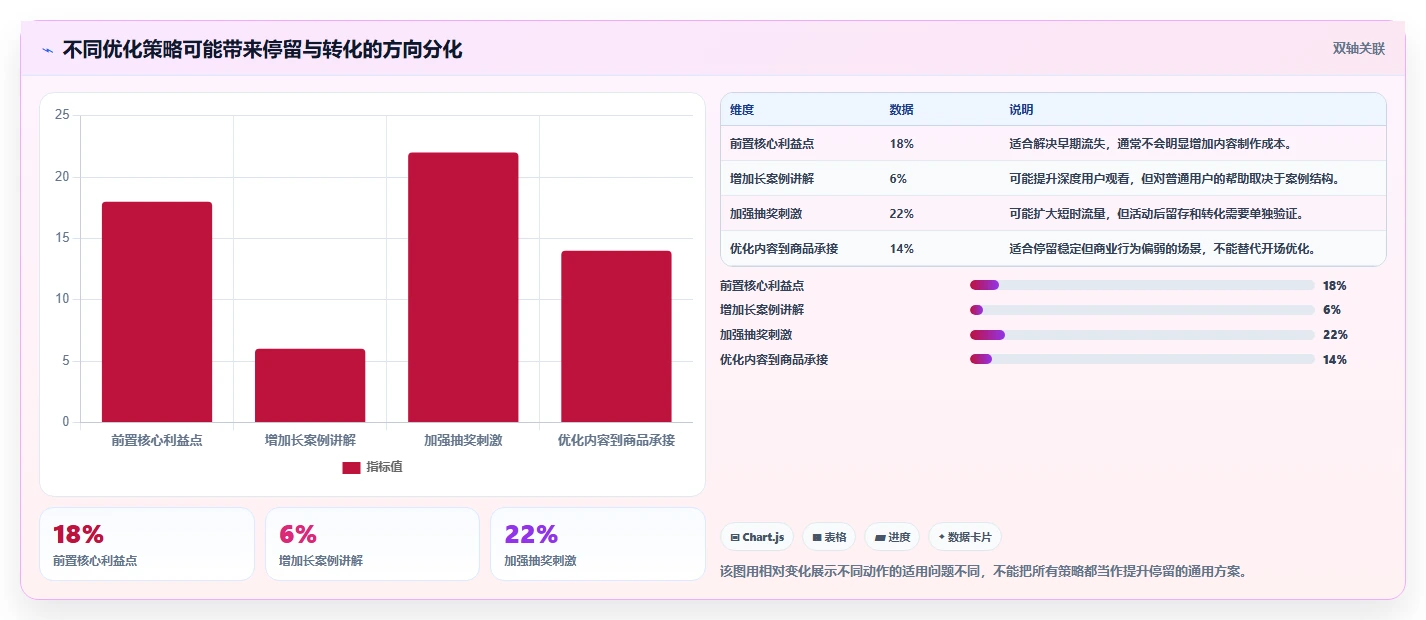Click the 优化内容到商品承接 x-axis label
The image size is (1426, 620).
616,440
